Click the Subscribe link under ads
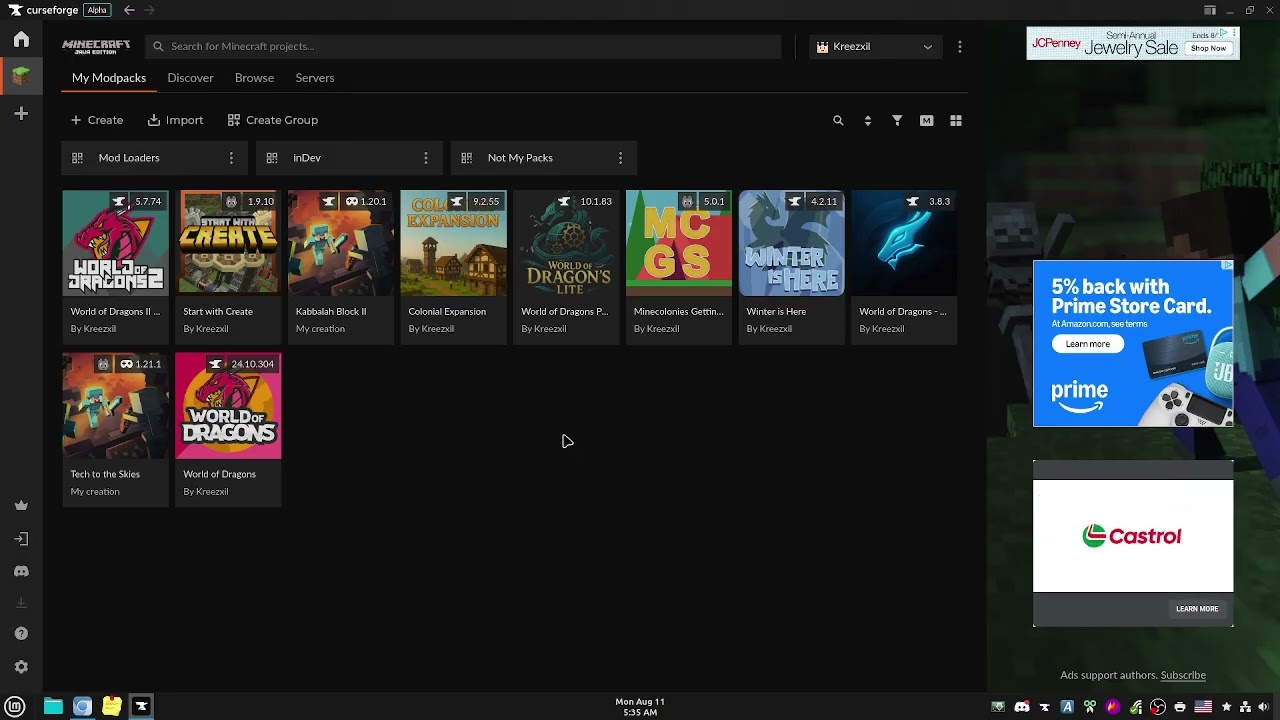 pyautogui.click(x=1183, y=675)
